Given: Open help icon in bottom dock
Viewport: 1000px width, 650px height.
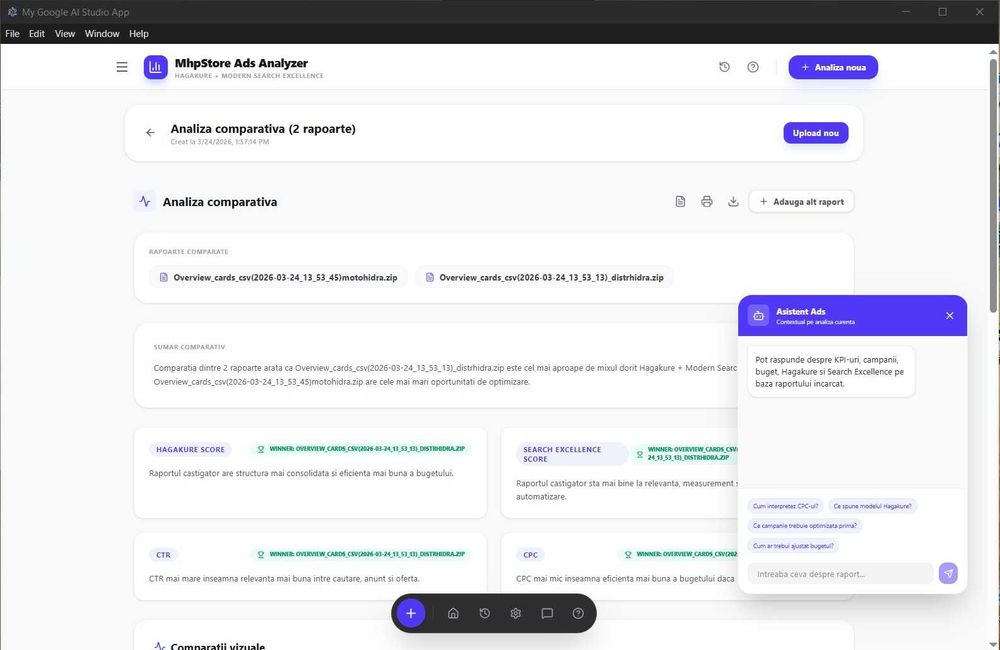Looking at the screenshot, I should tap(578, 613).
